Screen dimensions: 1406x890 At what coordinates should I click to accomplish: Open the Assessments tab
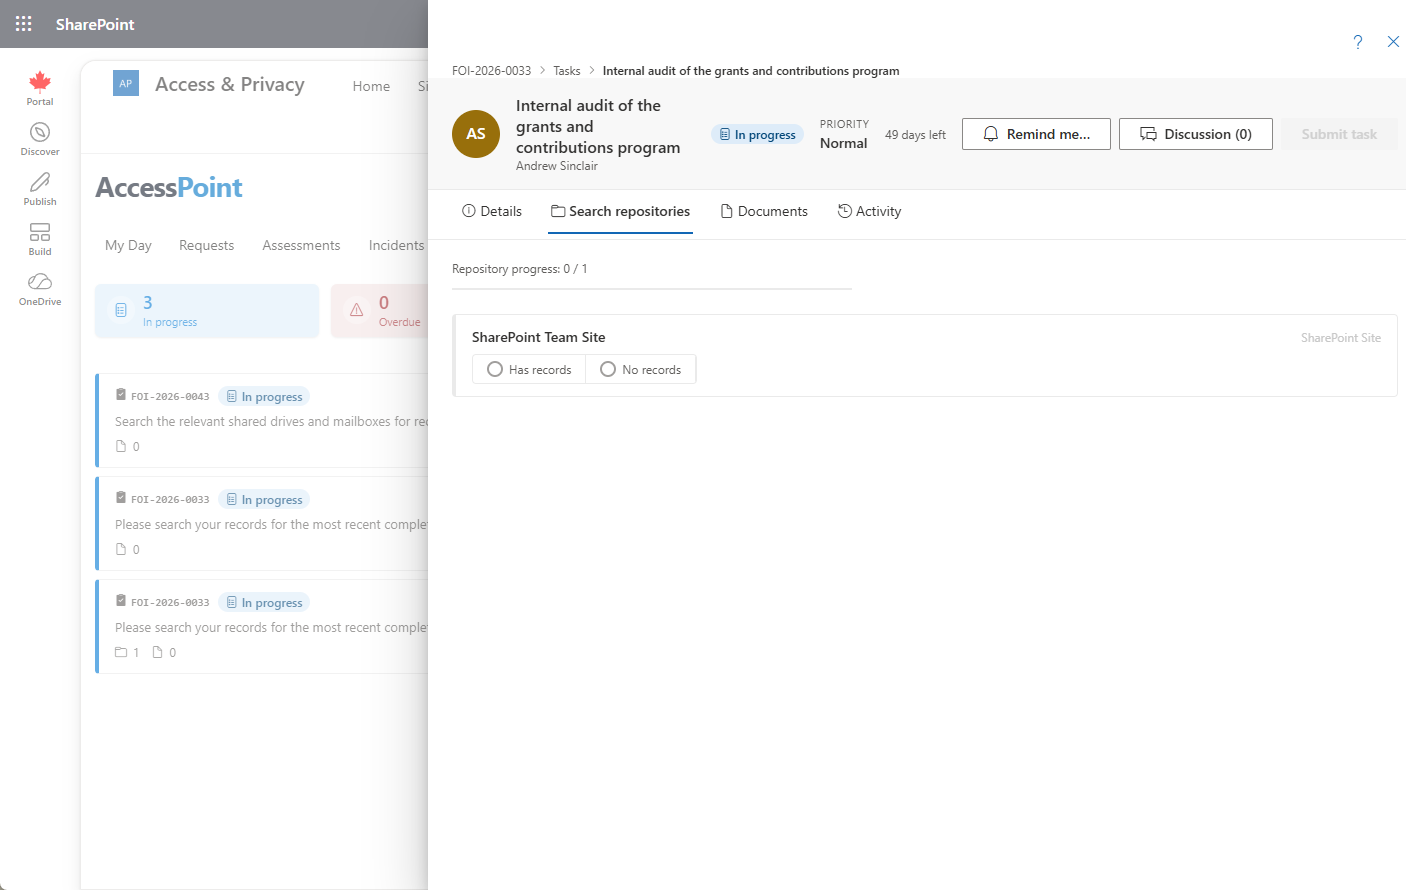coord(301,246)
